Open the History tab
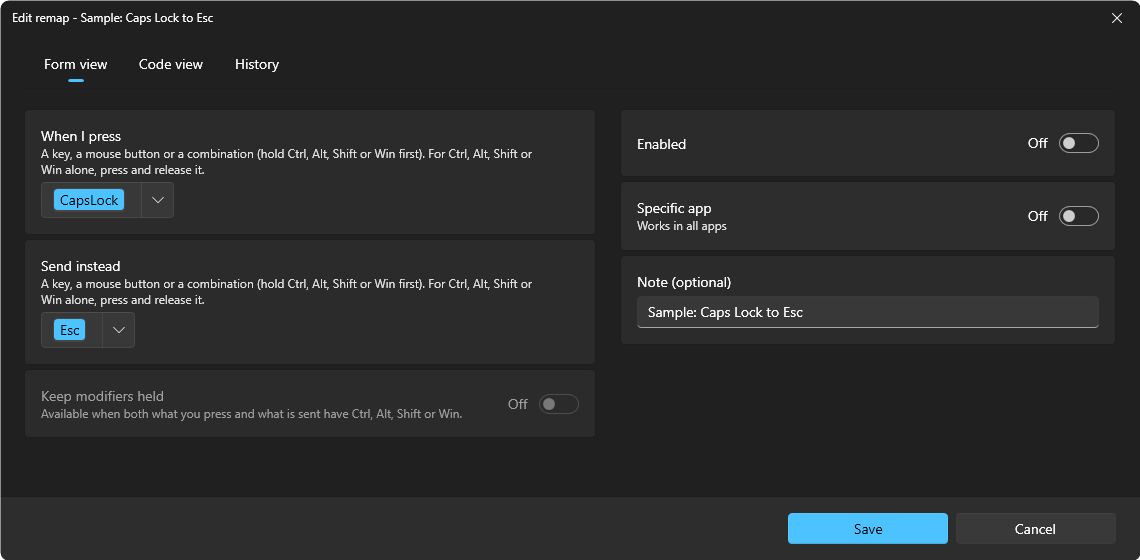Viewport: 1140px width, 560px height. coord(257,65)
